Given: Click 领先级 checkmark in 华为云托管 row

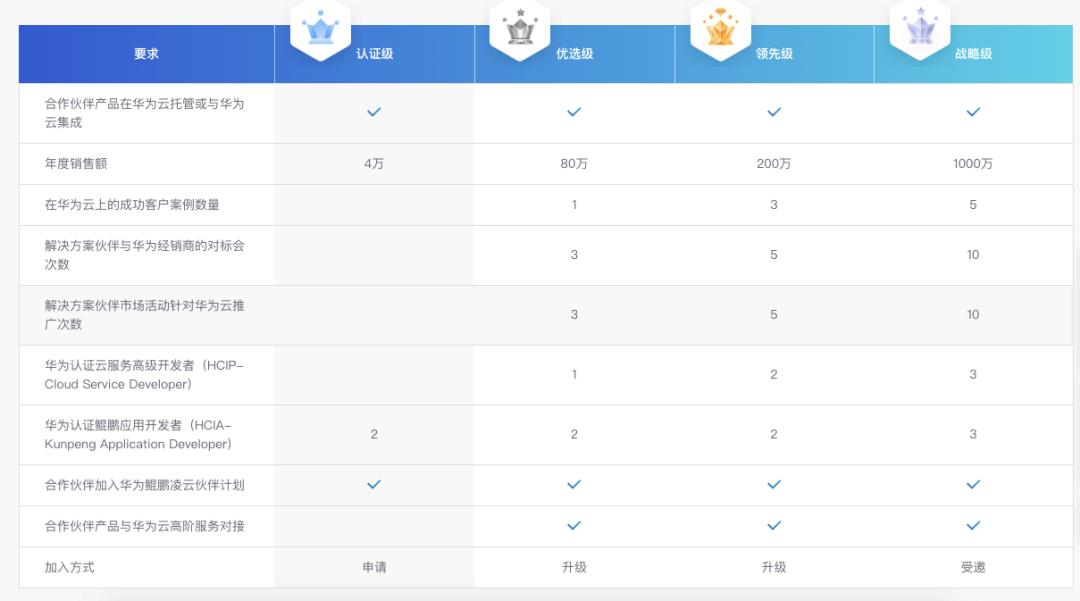Looking at the screenshot, I should click(774, 112).
